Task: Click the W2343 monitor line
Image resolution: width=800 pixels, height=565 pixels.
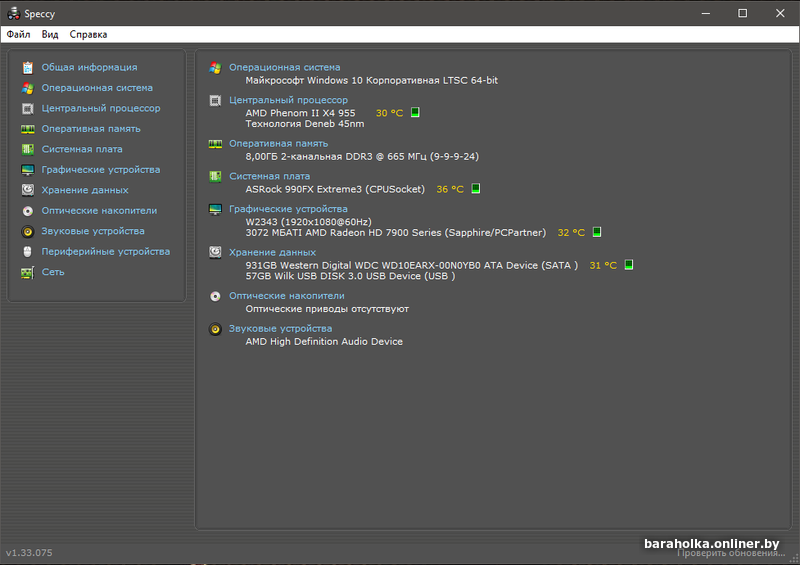Action: coord(308,222)
